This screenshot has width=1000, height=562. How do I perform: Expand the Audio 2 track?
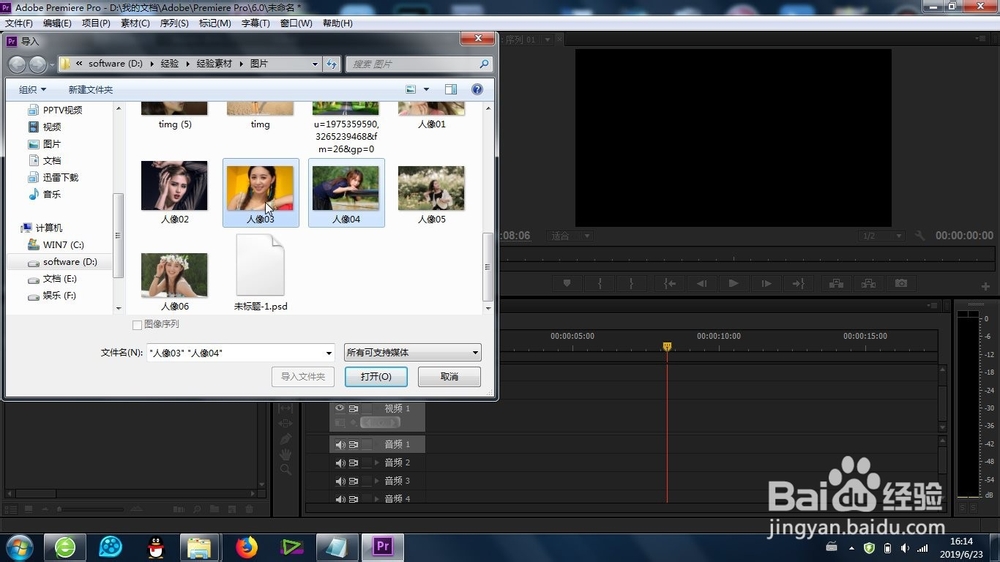376,462
